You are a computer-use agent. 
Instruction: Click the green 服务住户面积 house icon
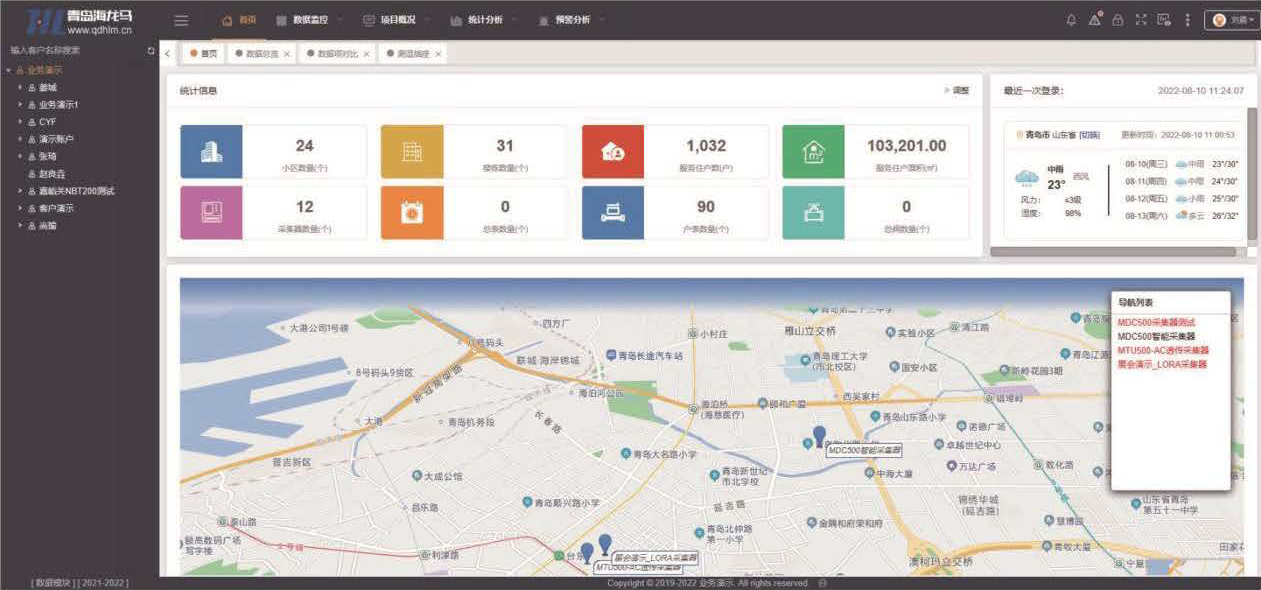click(x=812, y=152)
